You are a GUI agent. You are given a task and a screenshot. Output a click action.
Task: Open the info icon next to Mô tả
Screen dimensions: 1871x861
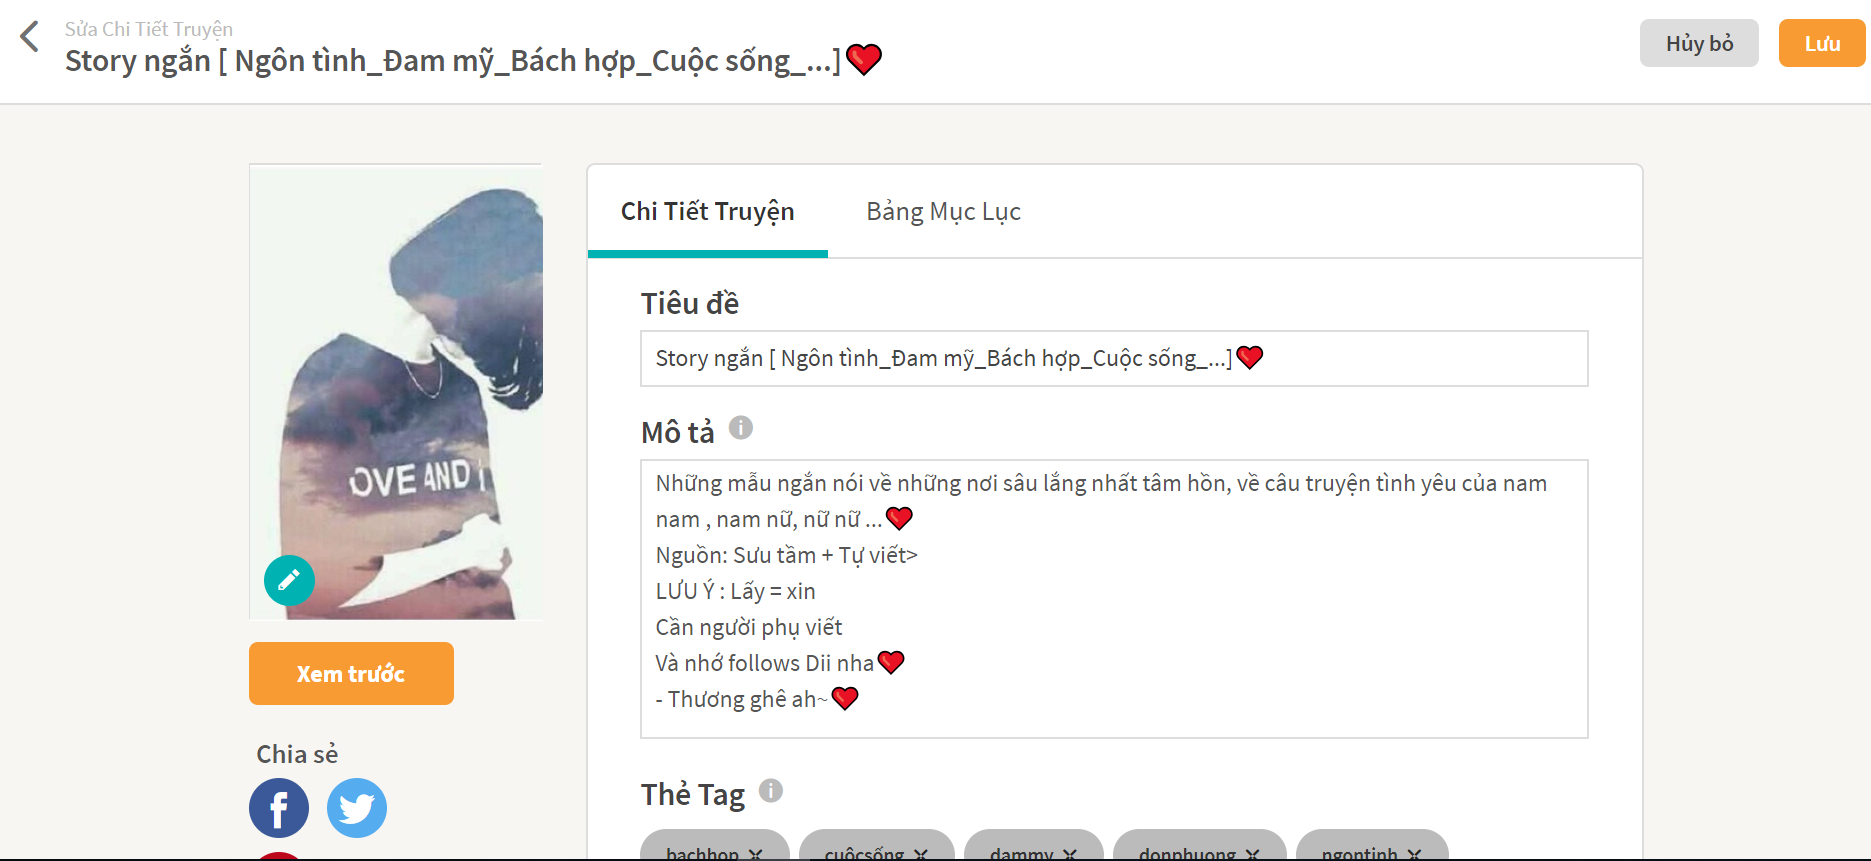(x=741, y=428)
